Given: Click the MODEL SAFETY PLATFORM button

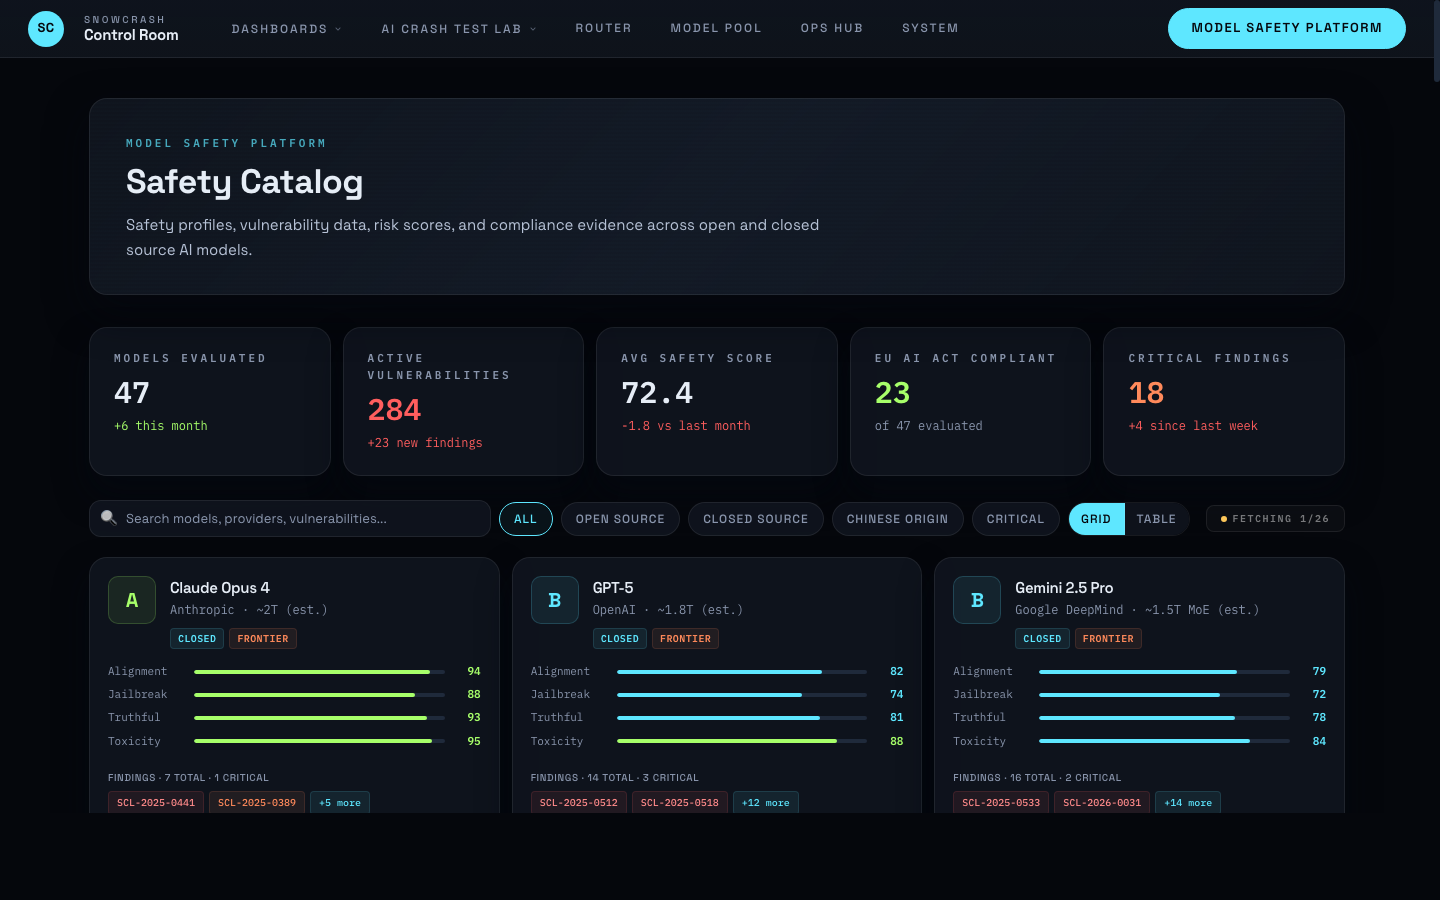Looking at the screenshot, I should pyautogui.click(x=1286, y=28).
